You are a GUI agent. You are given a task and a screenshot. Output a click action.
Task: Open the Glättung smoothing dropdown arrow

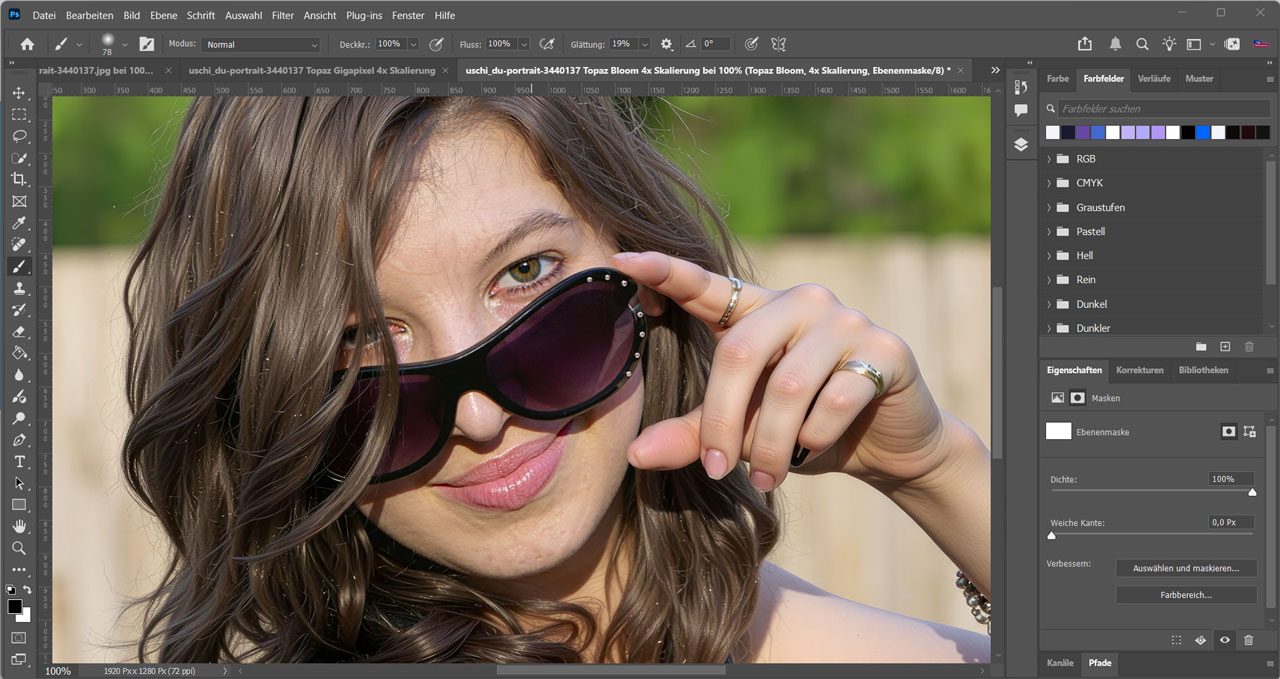tap(644, 44)
